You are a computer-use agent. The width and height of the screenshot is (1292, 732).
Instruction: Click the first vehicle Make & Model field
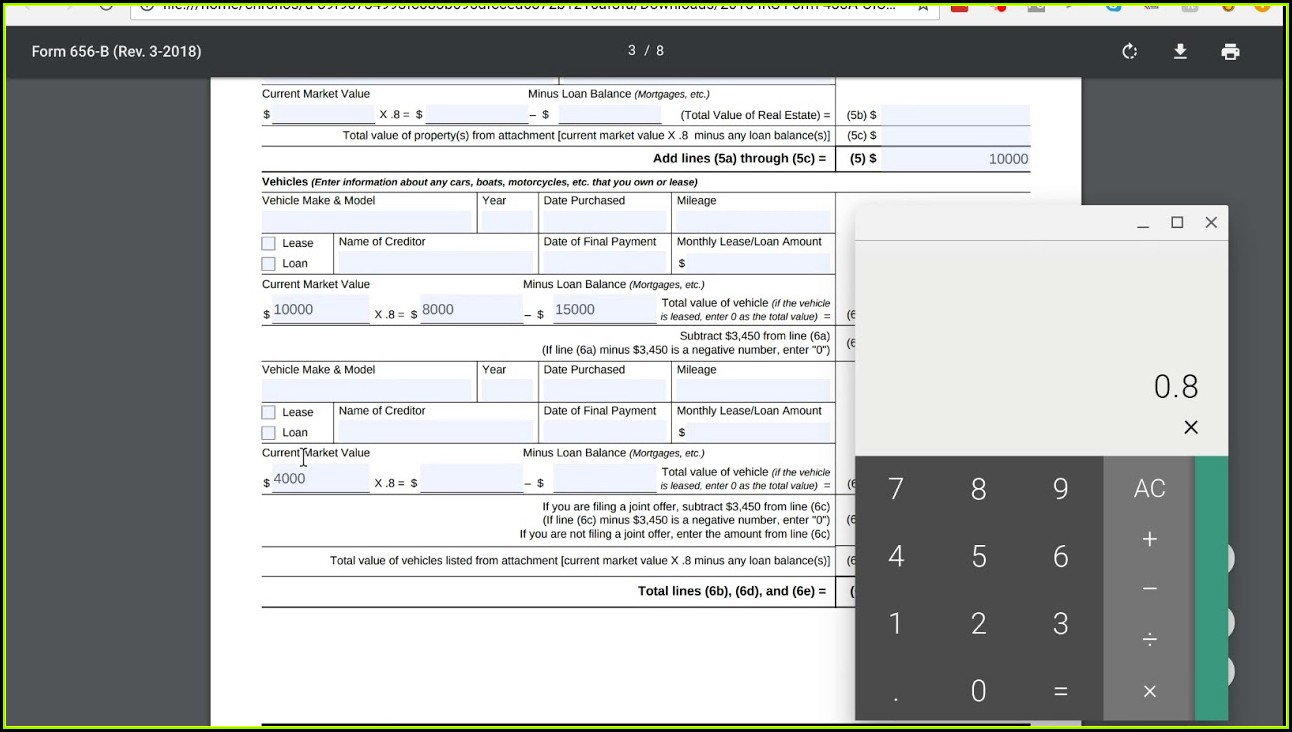366,222
